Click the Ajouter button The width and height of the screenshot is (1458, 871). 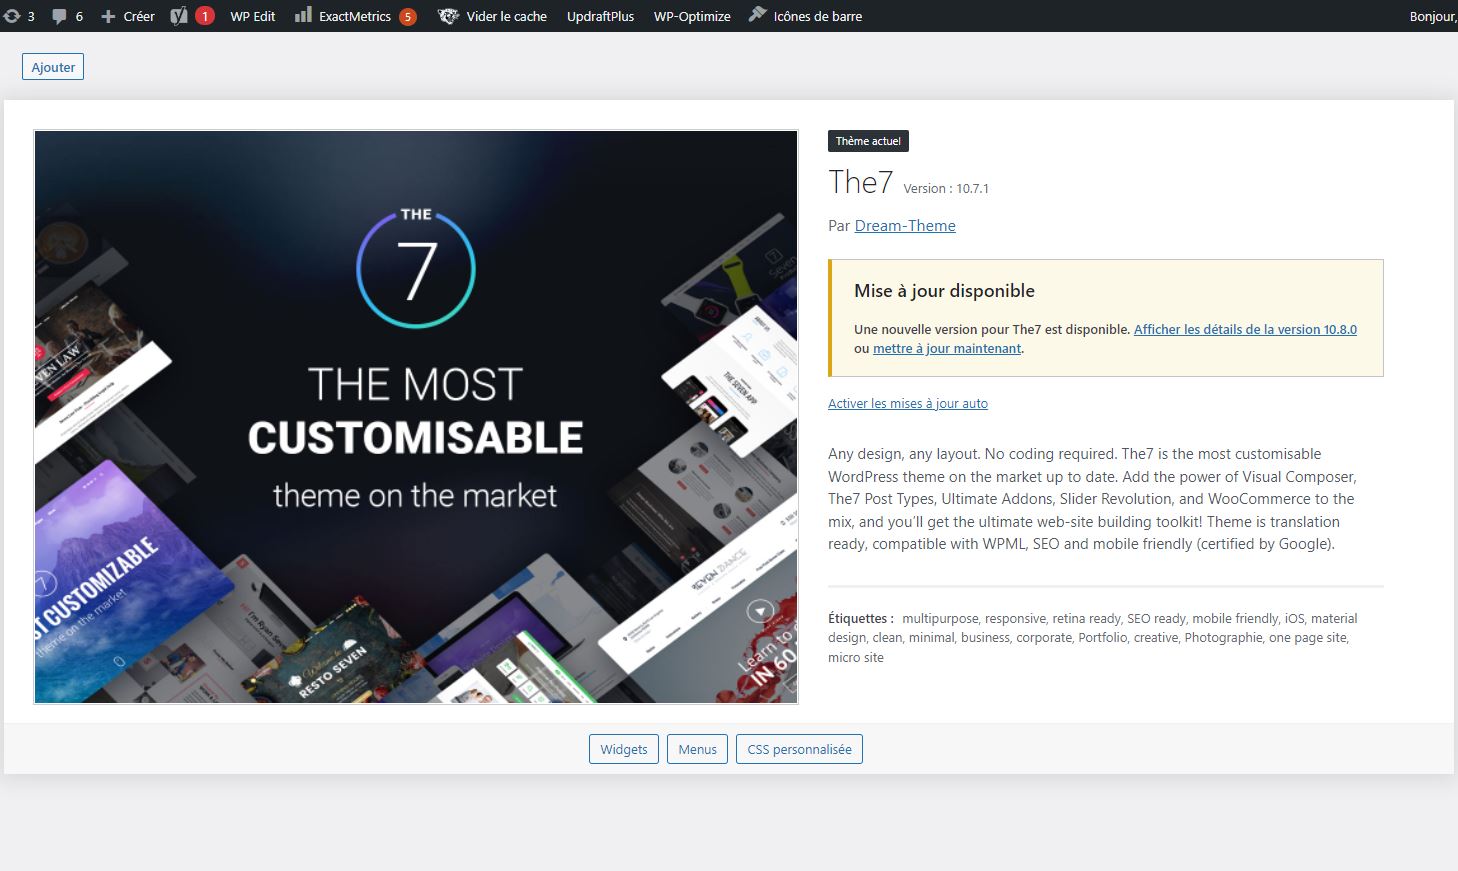53,67
